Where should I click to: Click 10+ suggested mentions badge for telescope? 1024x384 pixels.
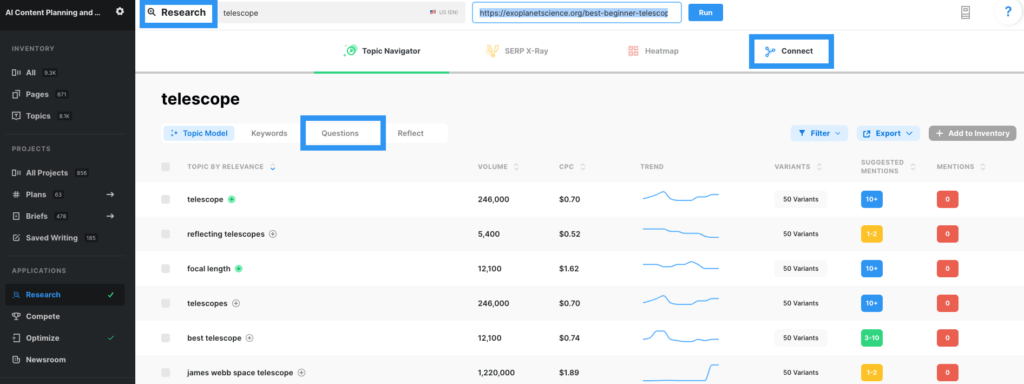tap(872, 199)
